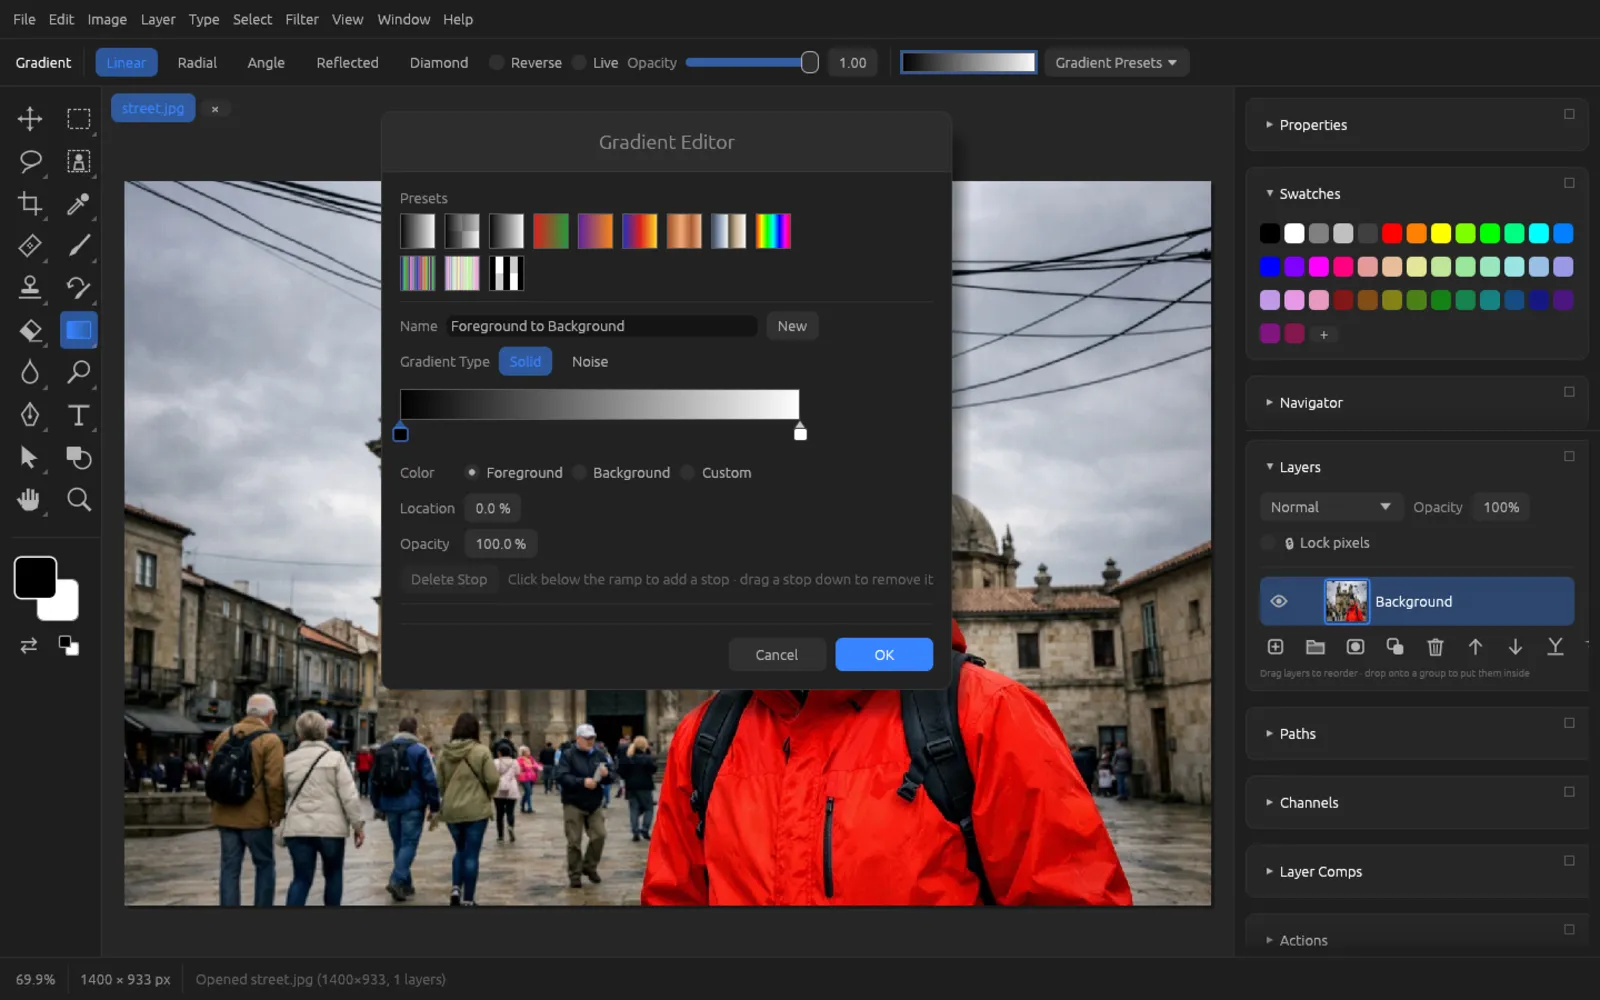Screen dimensions: 1600x1000
Task: Open the Filter menu
Action: pos(301,19)
